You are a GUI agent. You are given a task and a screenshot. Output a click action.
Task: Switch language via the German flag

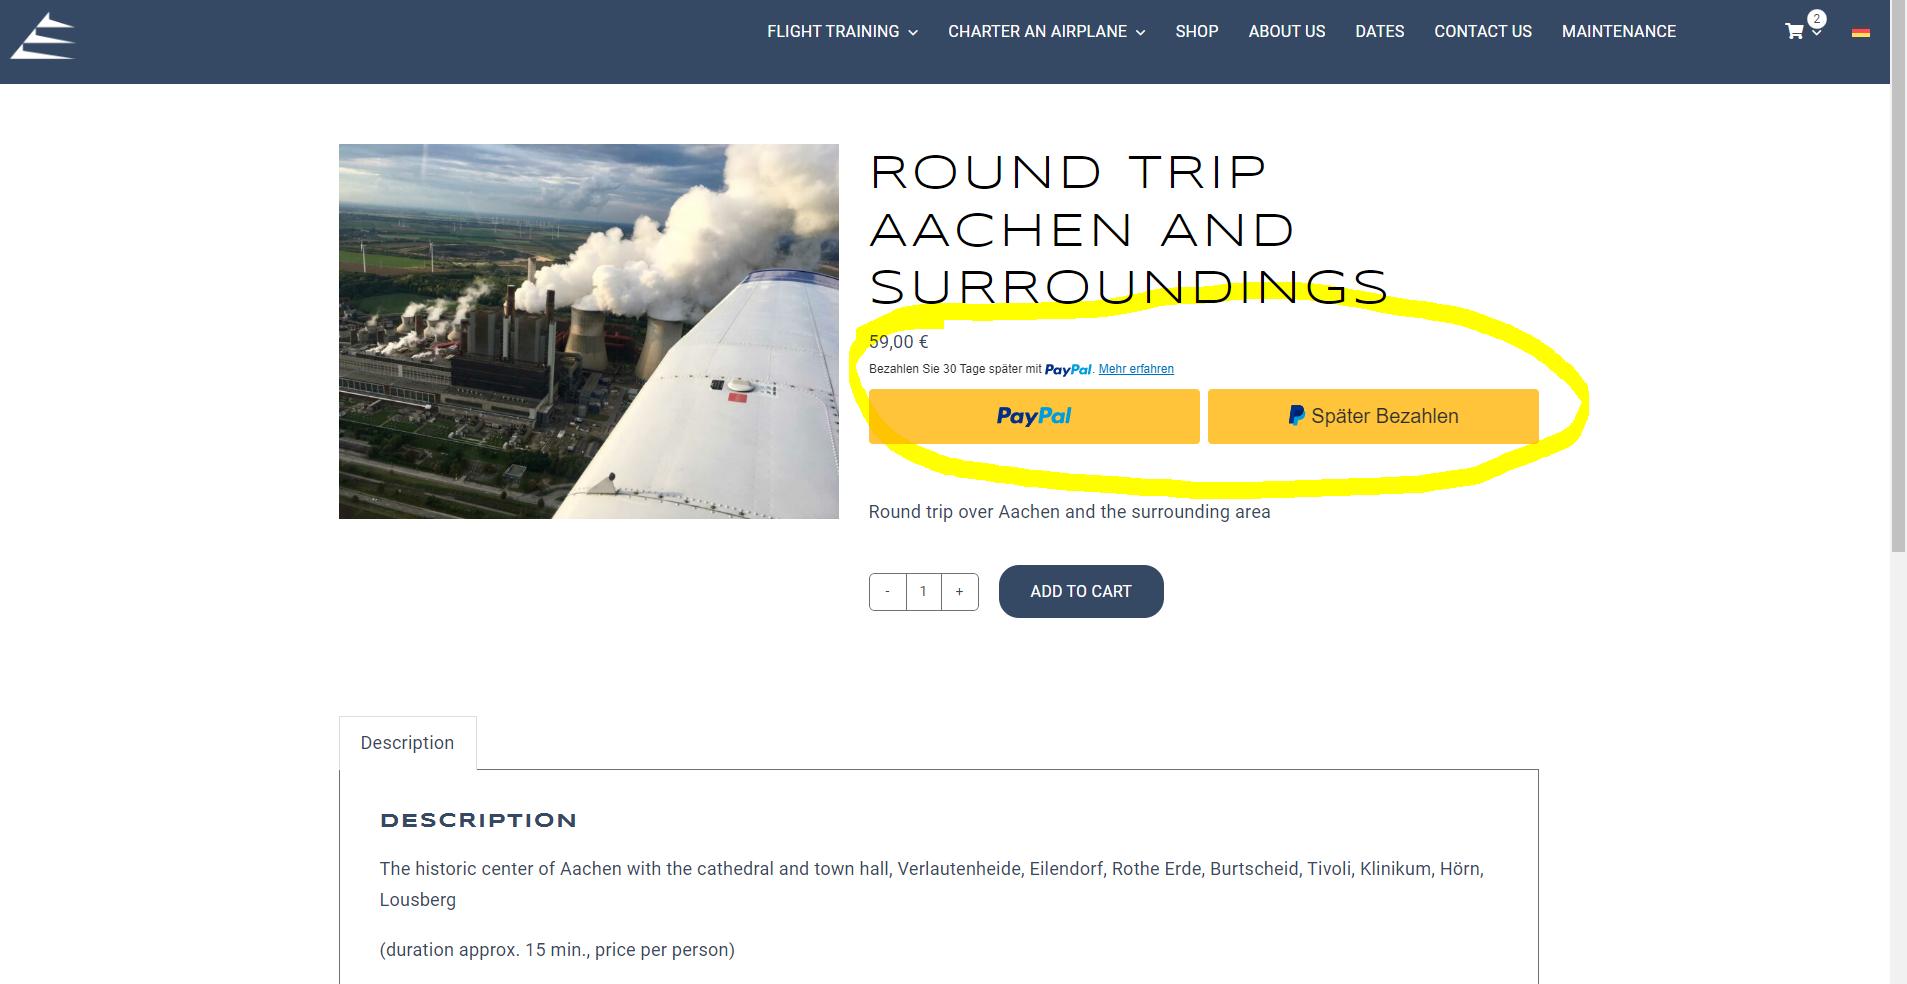click(x=1860, y=33)
